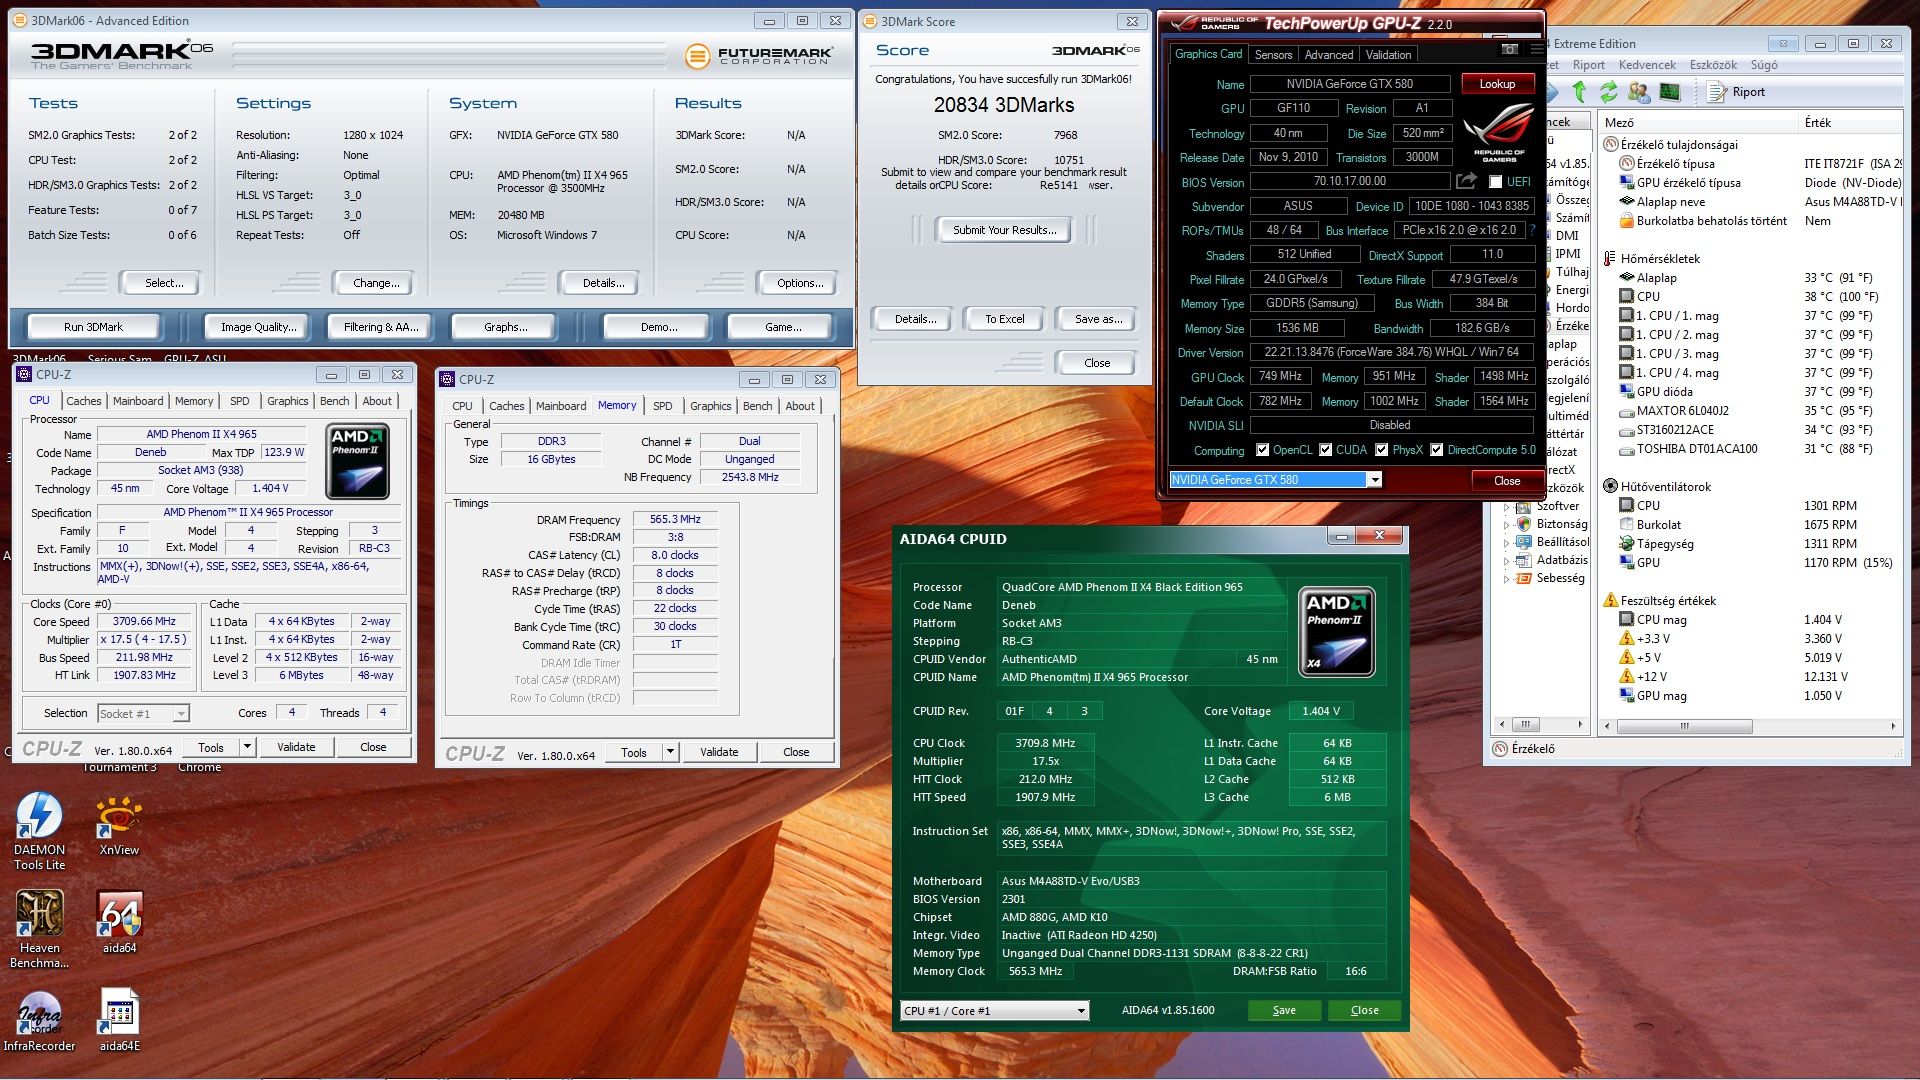1920x1080 pixels.
Task: Click the Hőmérsékletek thermometer icon
Action: [x=1610, y=258]
